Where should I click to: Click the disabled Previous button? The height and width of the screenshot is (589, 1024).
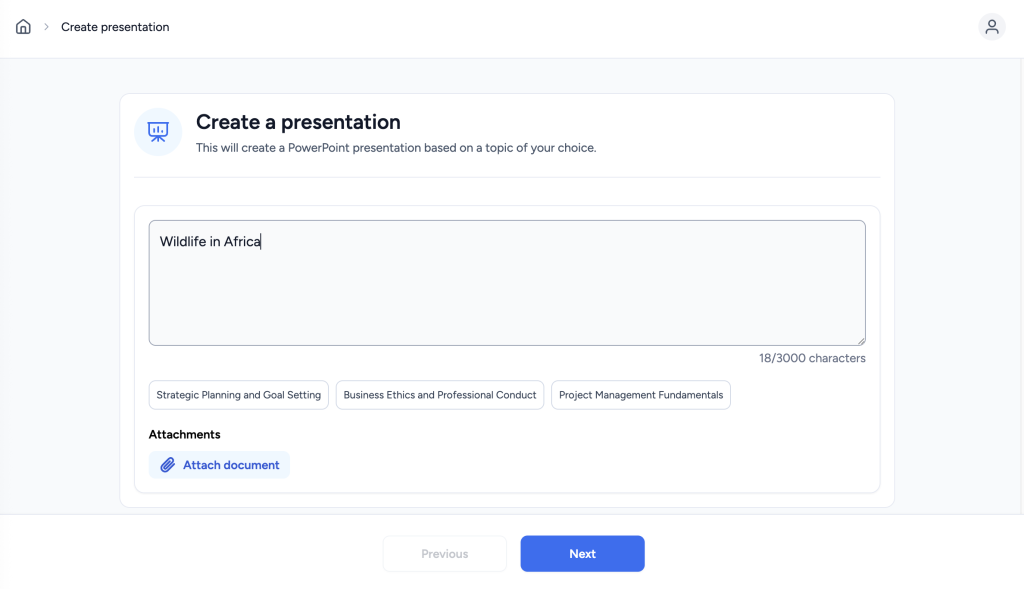click(445, 554)
